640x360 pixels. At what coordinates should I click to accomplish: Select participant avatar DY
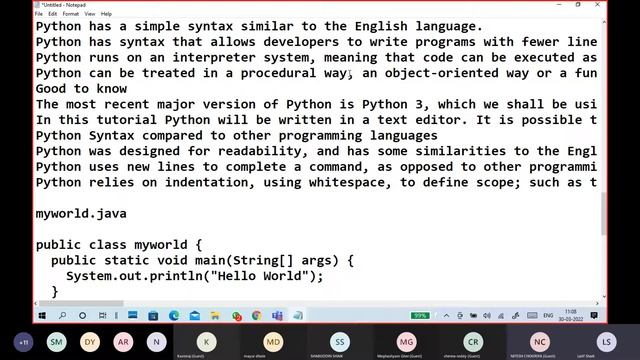[90, 342]
